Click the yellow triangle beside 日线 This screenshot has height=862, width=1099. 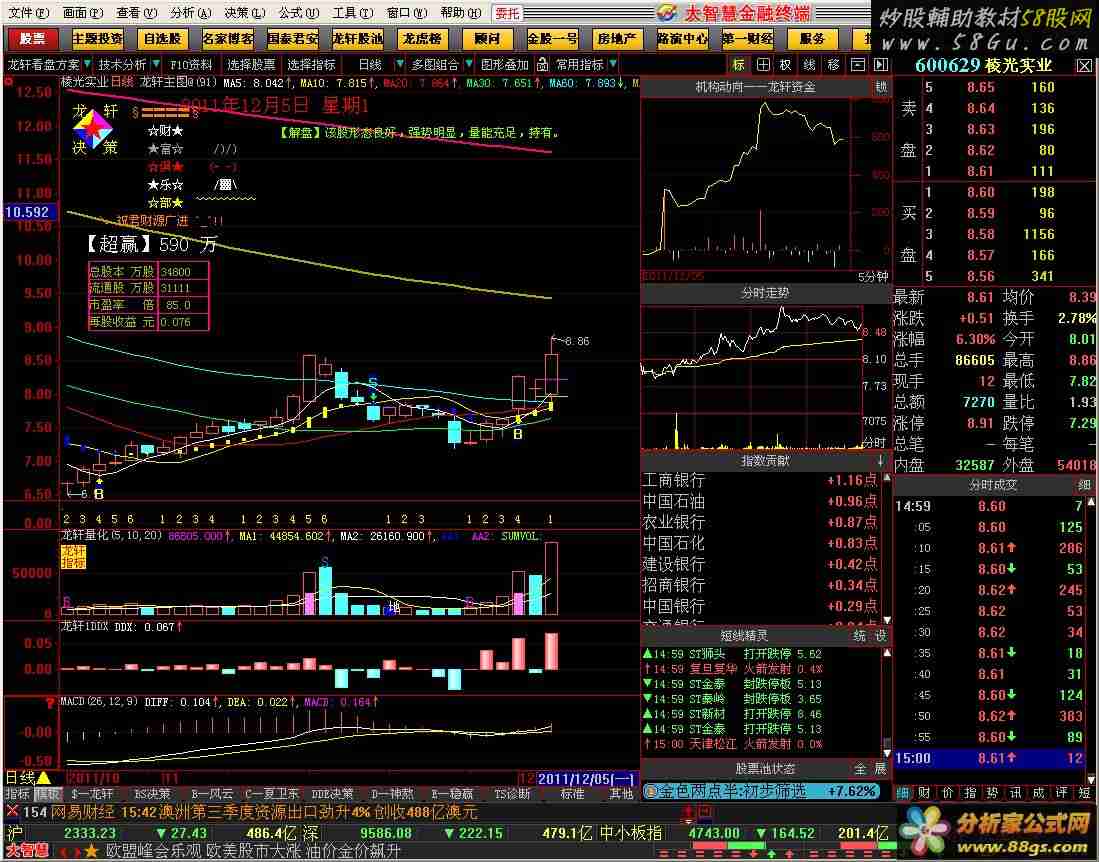tap(44, 777)
